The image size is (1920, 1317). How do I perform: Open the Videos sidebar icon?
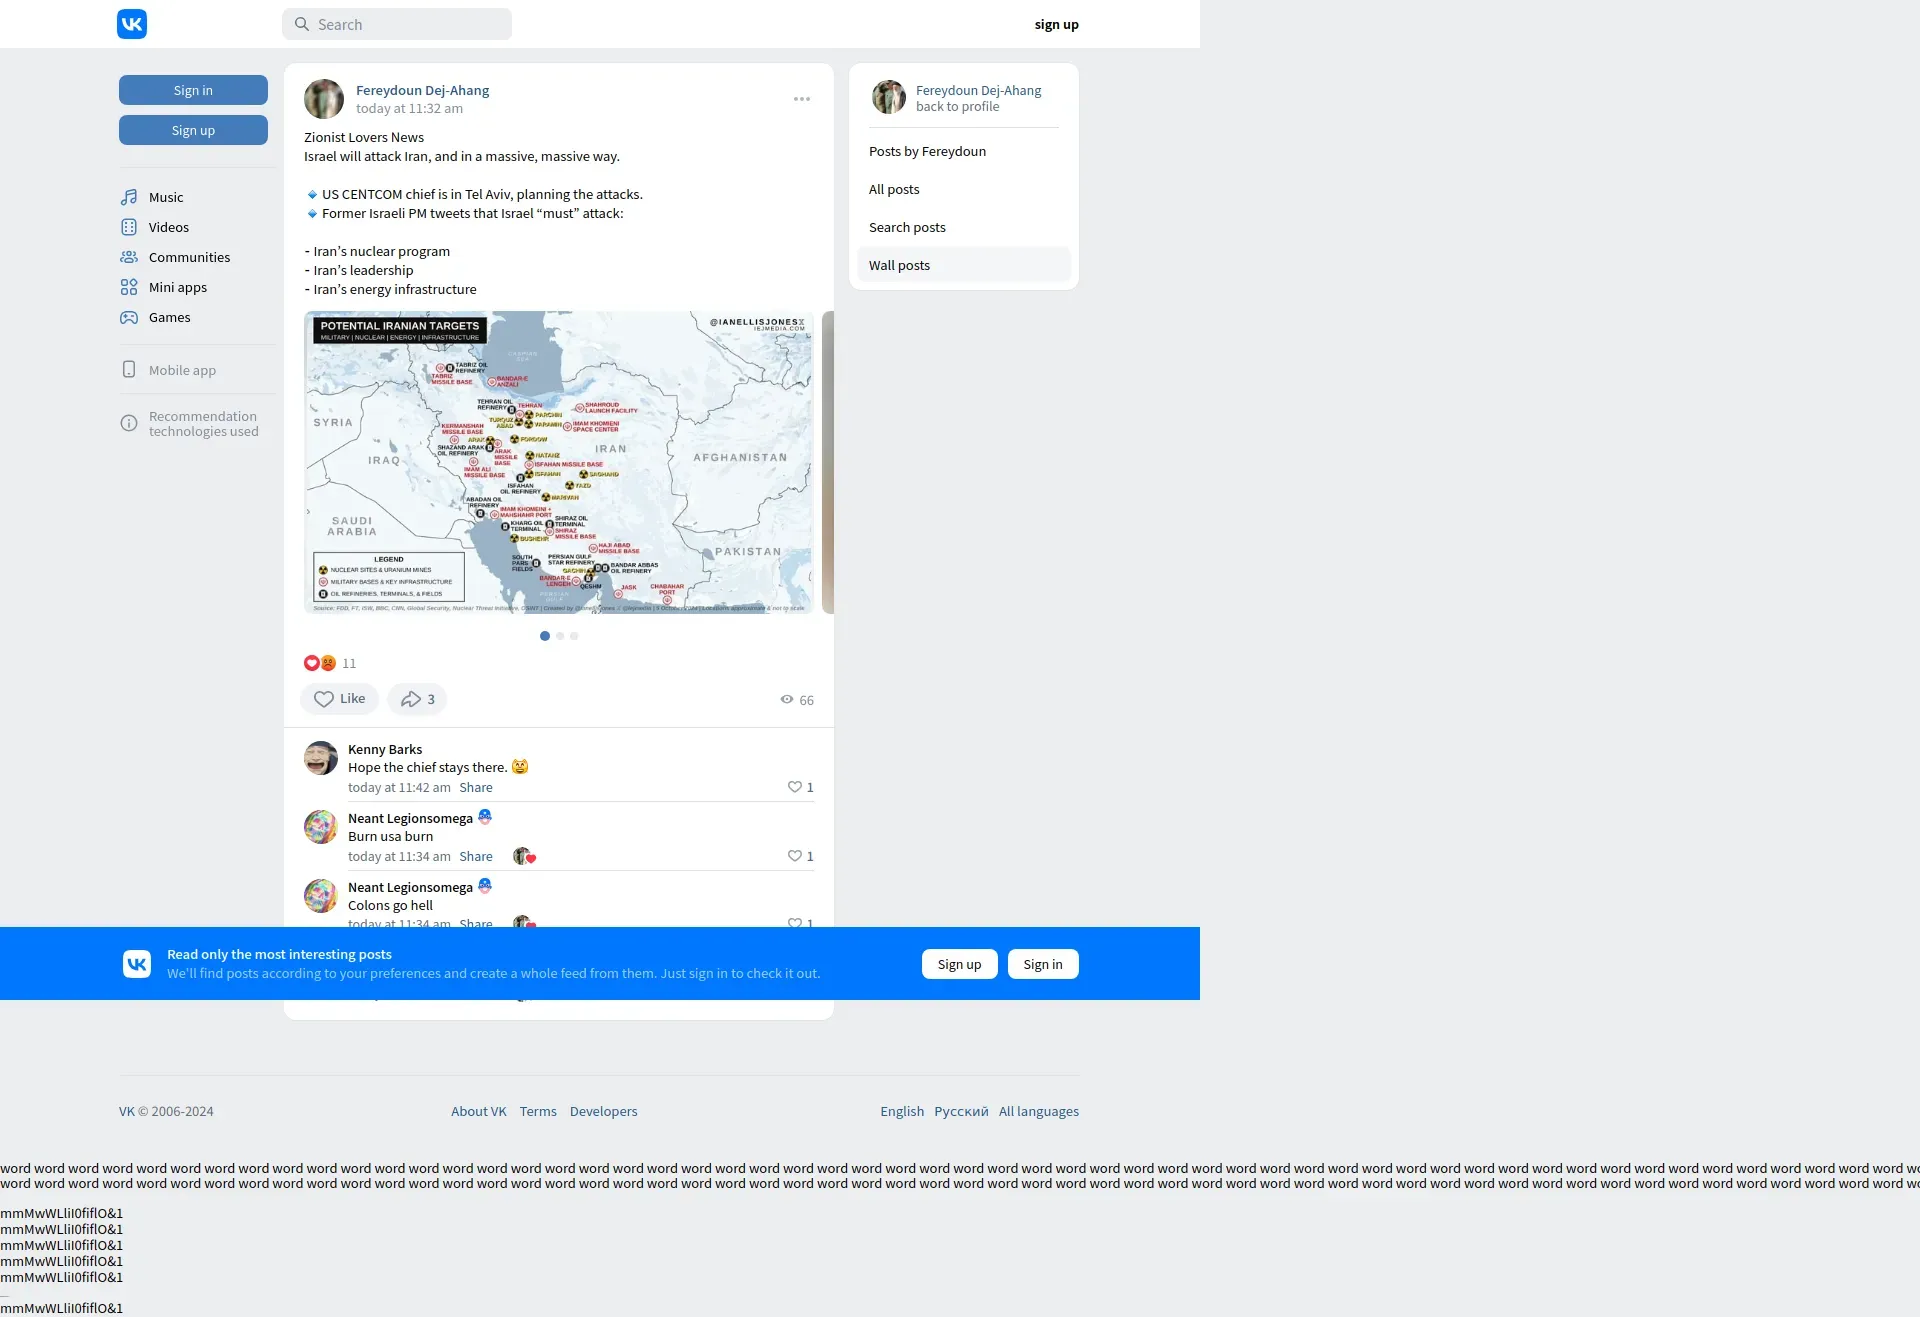[129, 227]
